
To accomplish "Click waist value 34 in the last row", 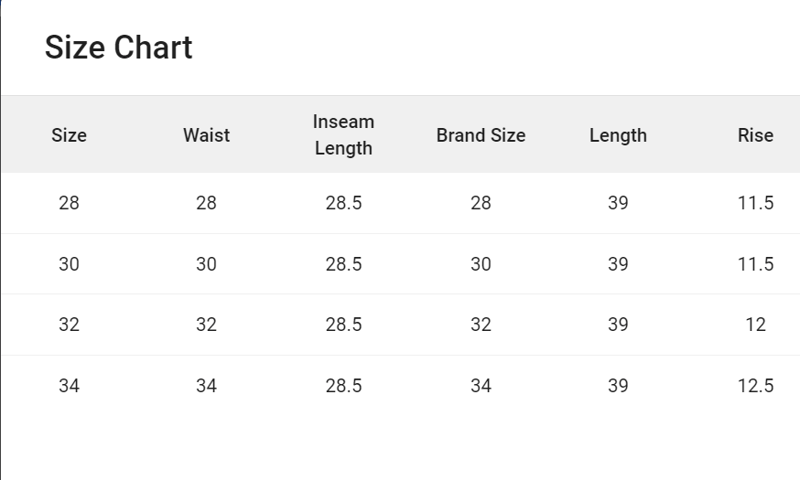I will point(206,386).
